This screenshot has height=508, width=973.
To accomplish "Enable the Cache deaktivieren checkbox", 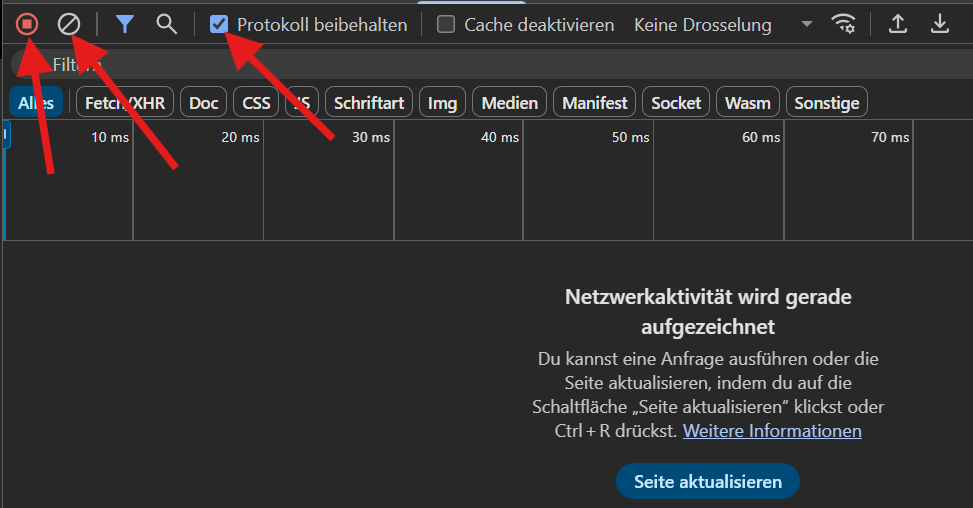I will click(446, 24).
